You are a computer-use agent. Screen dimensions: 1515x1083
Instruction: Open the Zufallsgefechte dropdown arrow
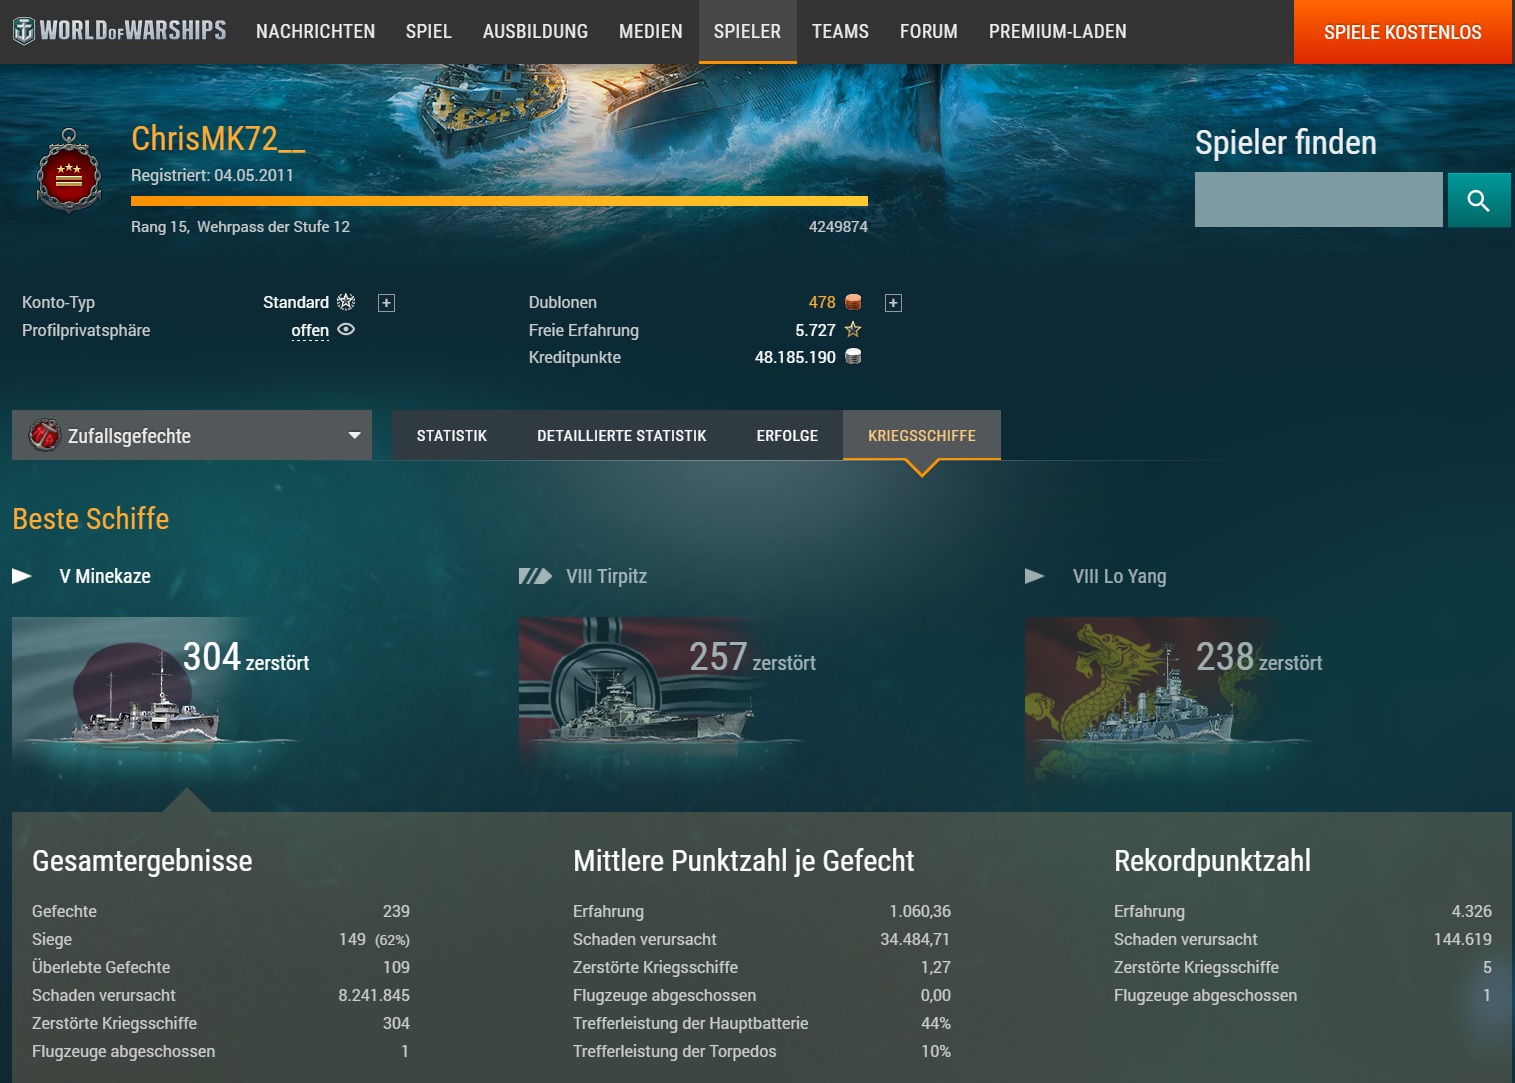(354, 435)
